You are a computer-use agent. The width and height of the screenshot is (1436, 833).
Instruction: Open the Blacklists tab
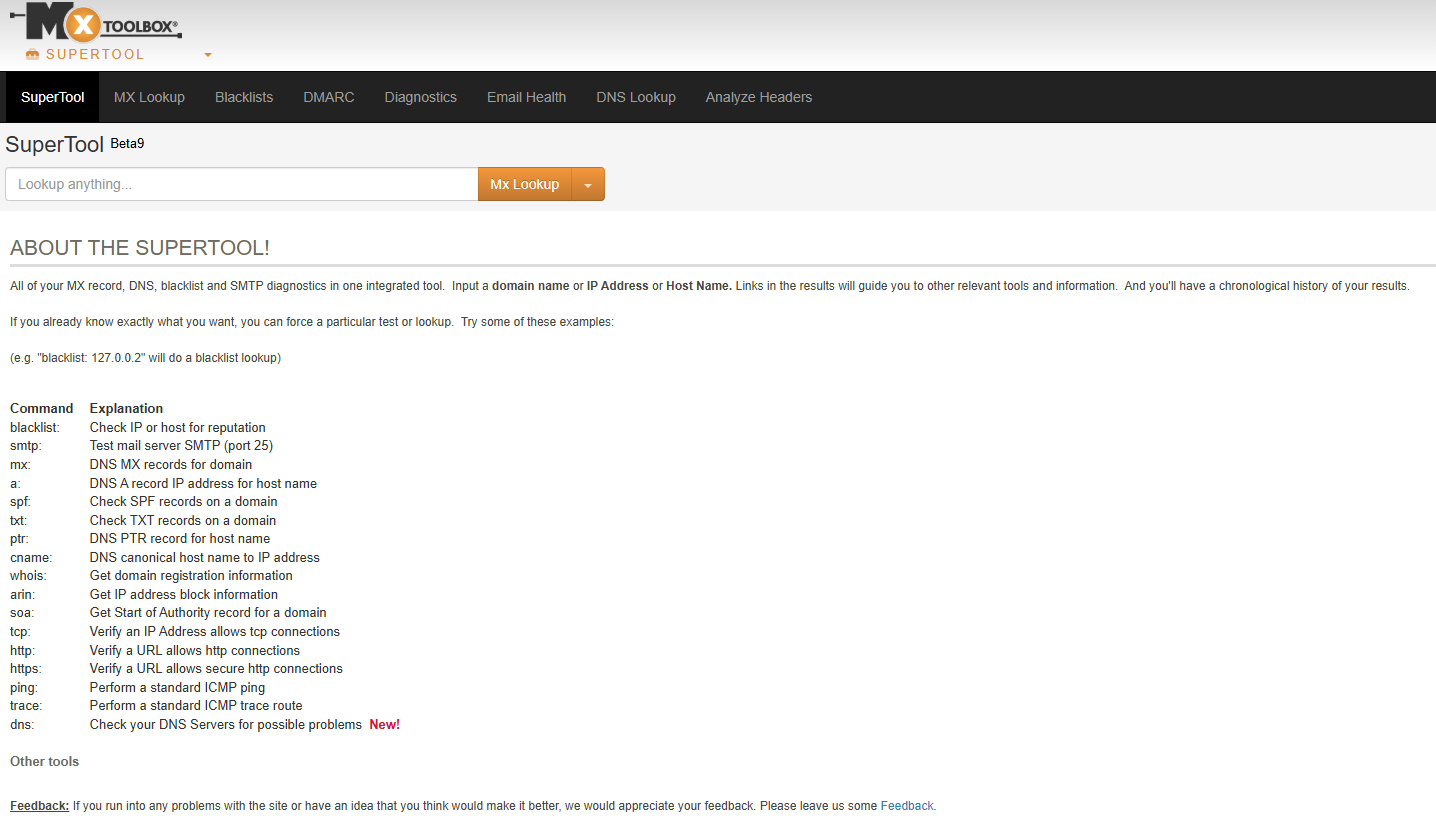point(244,97)
